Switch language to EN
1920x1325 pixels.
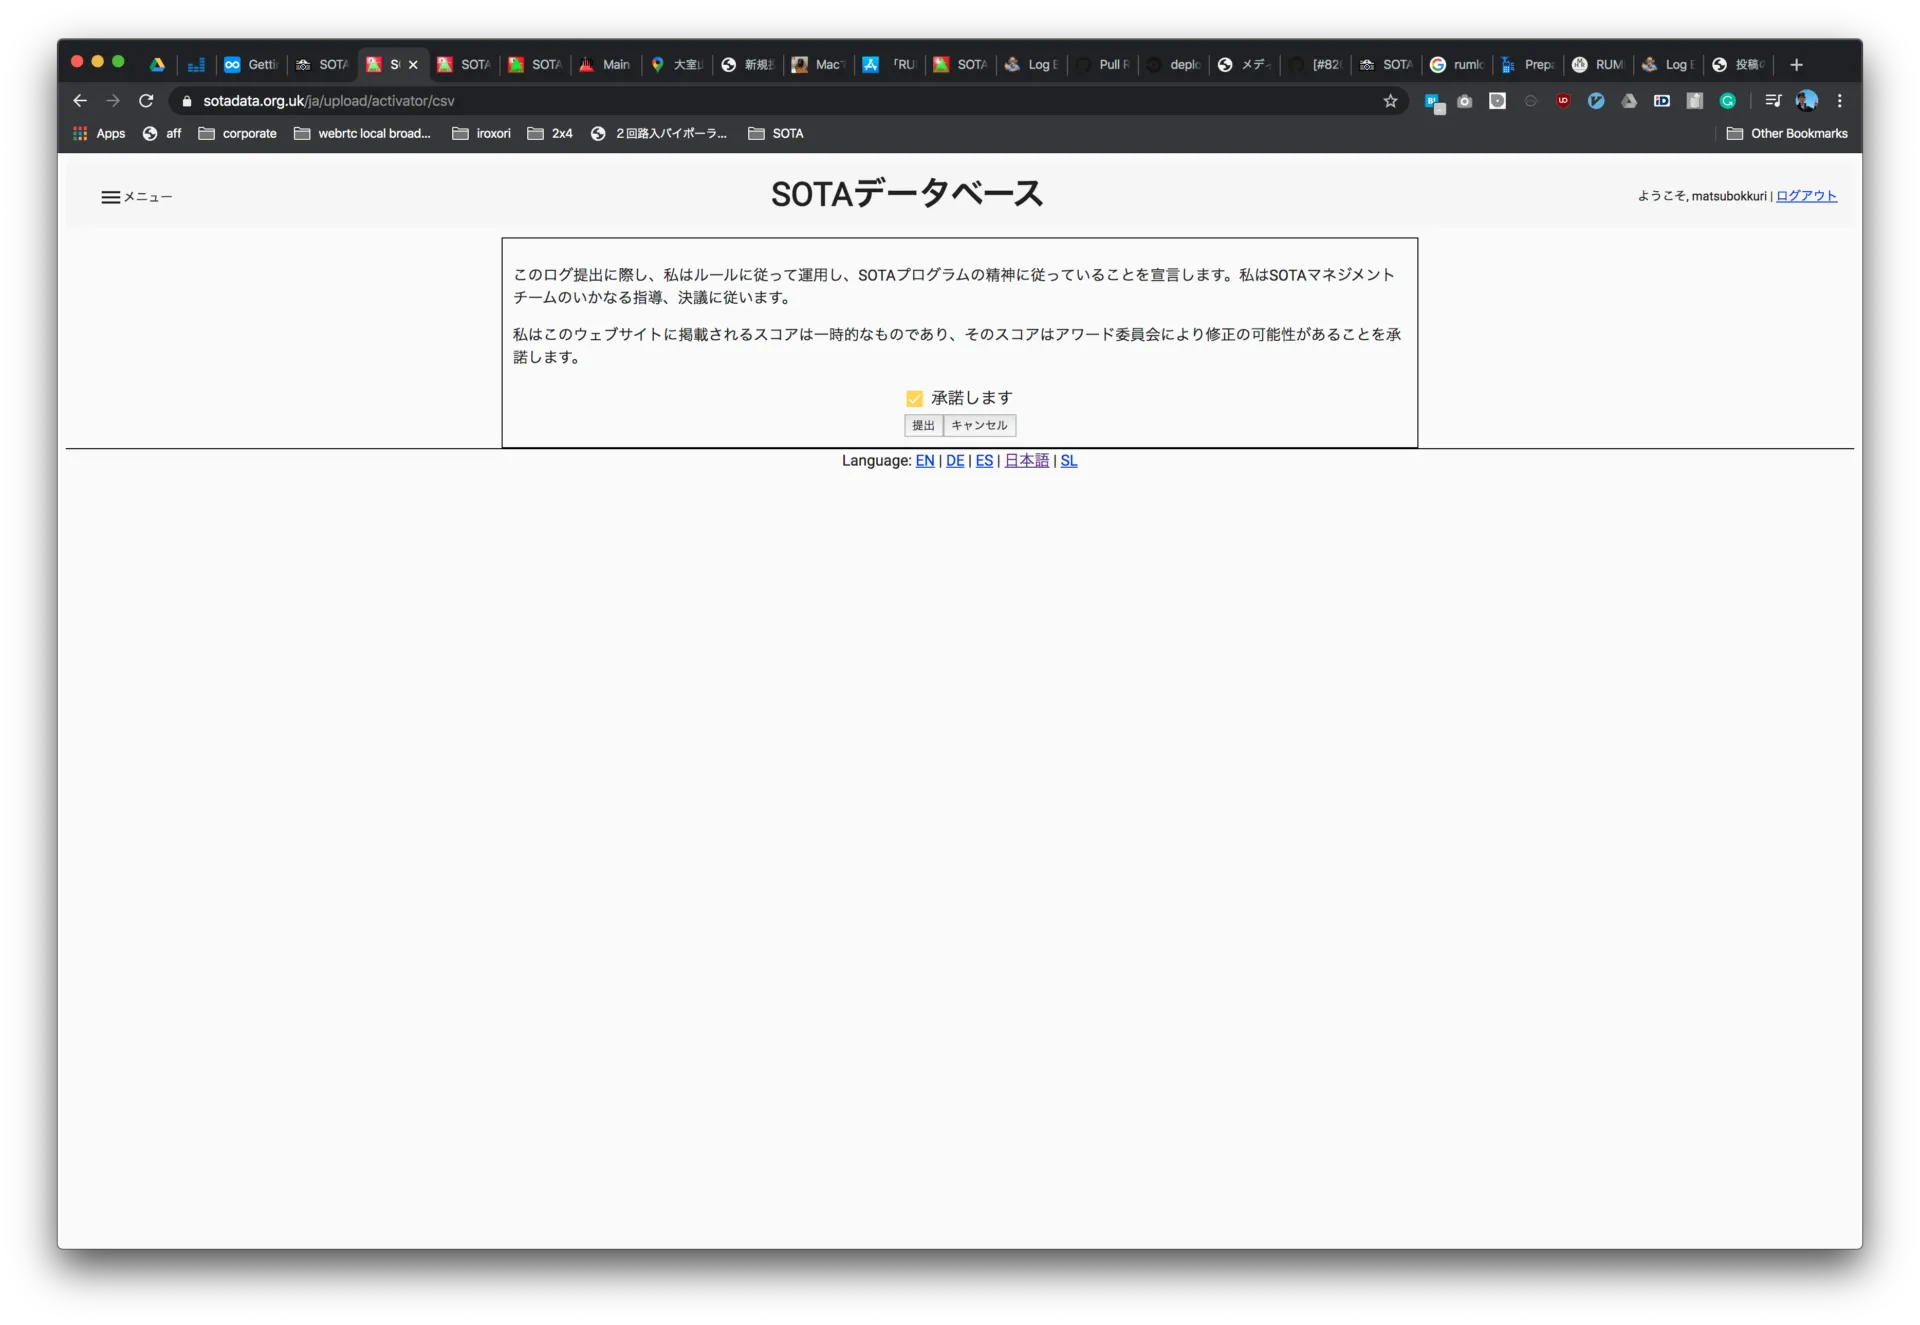(x=924, y=461)
